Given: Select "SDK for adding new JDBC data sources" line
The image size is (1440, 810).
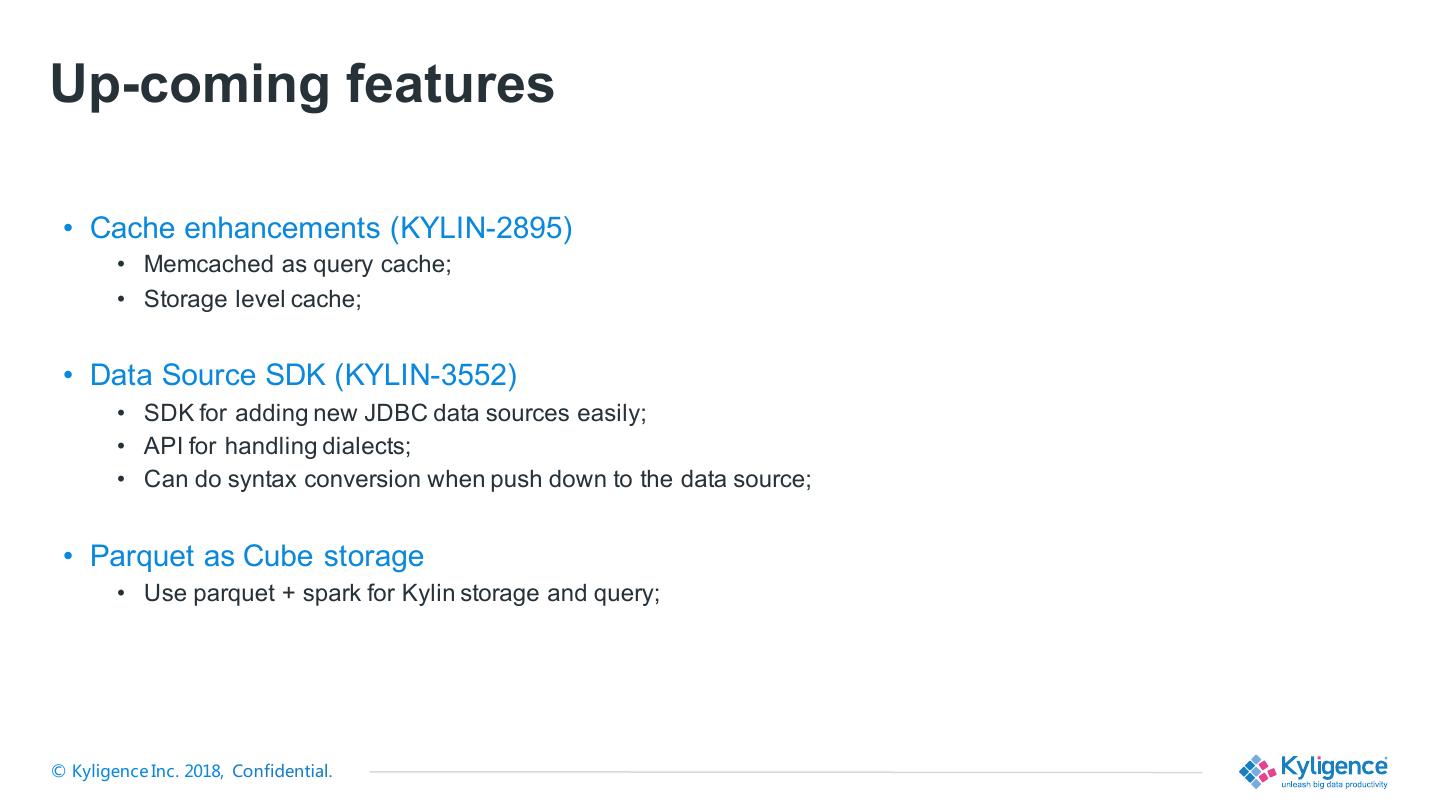Looking at the screenshot, I should point(395,413).
